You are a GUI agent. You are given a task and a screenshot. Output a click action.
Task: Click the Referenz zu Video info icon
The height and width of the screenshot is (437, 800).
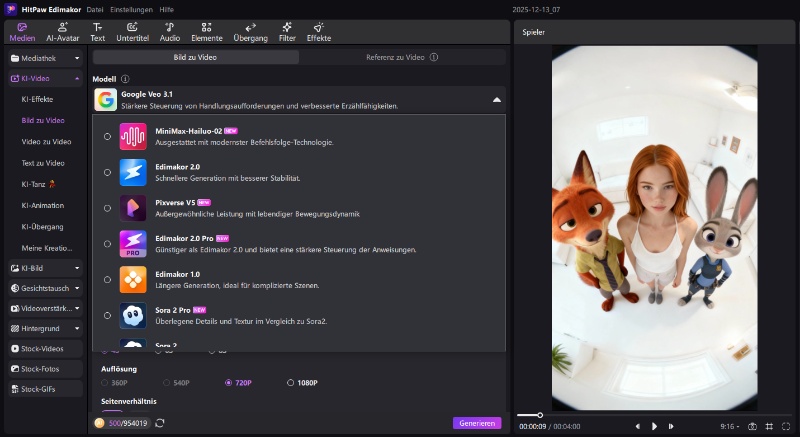coord(434,57)
